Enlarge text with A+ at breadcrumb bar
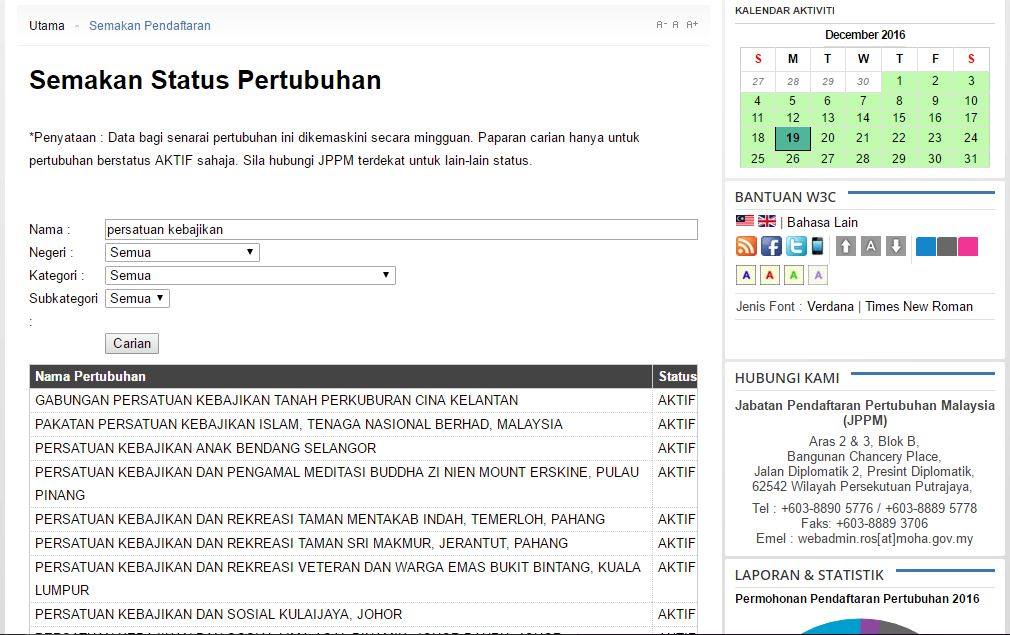Screen dimensions: 1010x635 pyautogui.click(x=692, y=24)
